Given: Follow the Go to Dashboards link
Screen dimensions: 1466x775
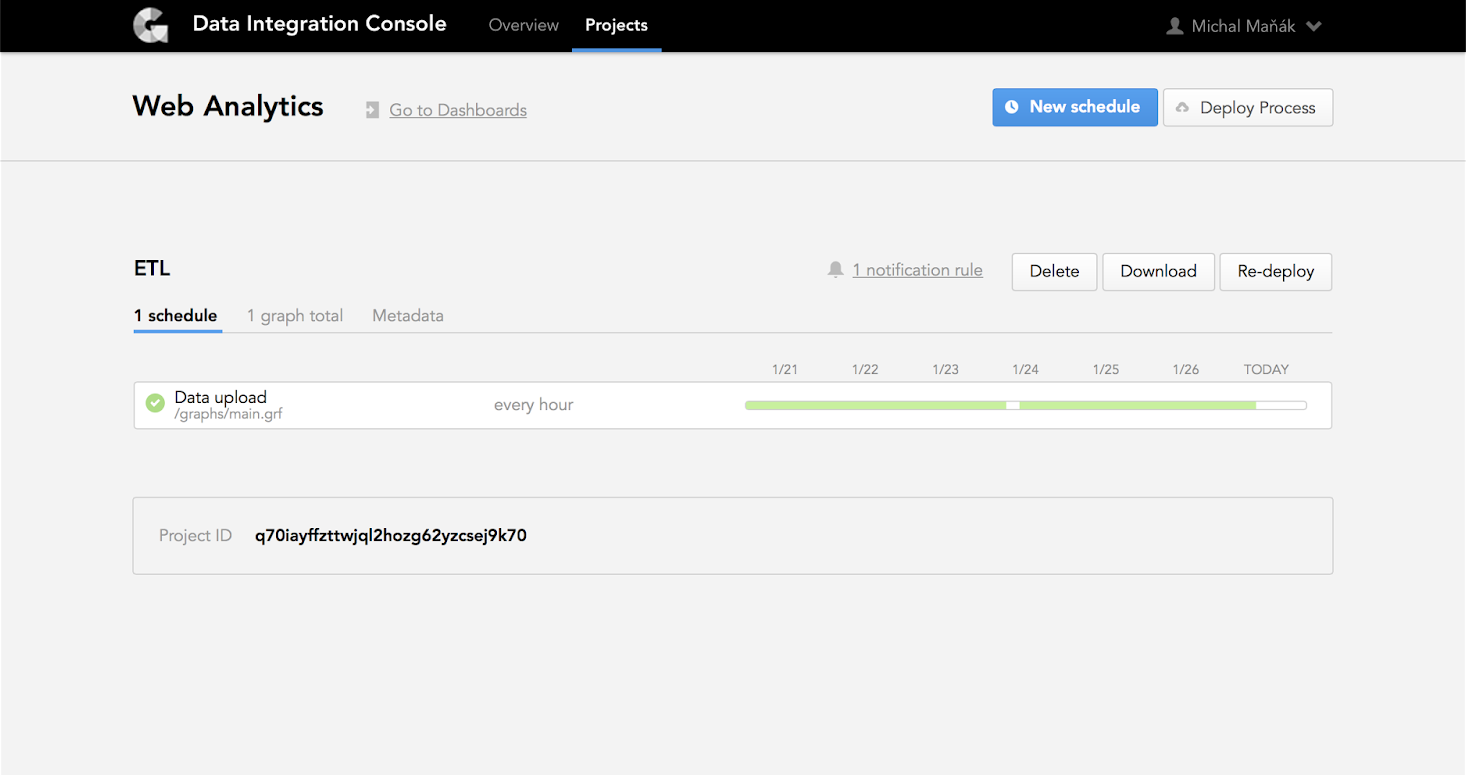Looking at the screenshot, I should pyautogui.click(x=458, y=110).
